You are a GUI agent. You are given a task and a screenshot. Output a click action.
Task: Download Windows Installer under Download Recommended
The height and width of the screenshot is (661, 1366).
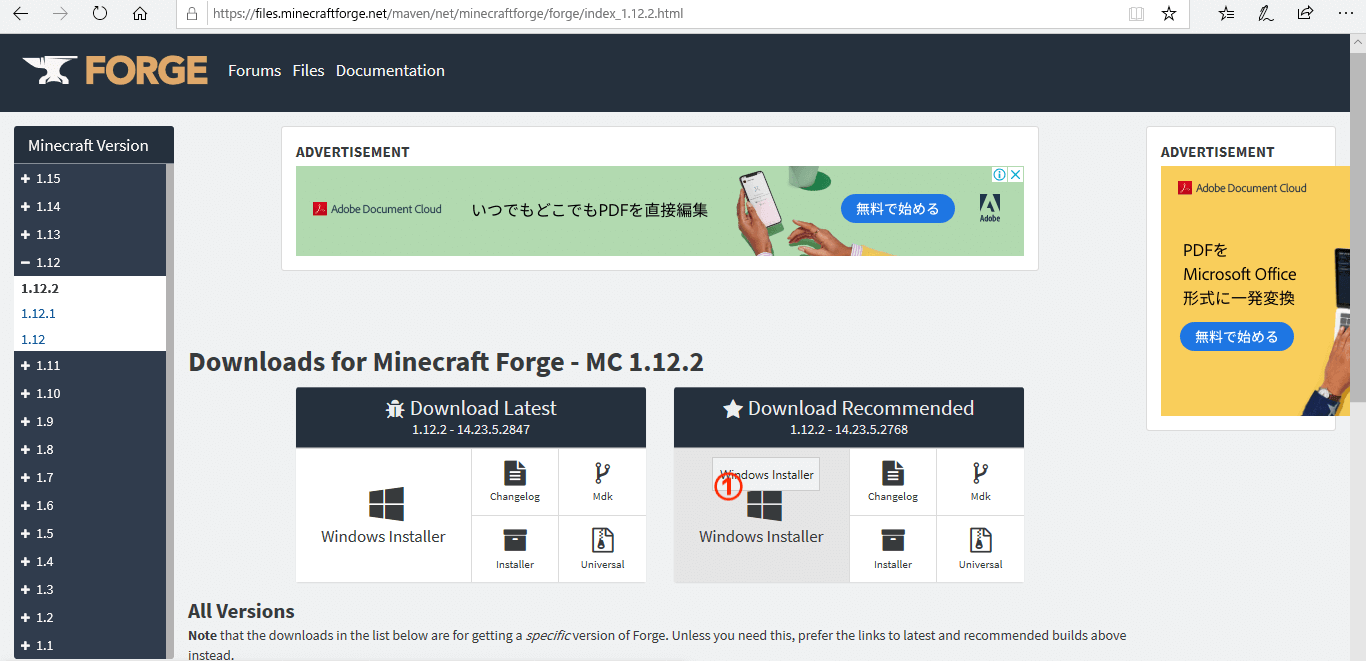tap(762, 515)
